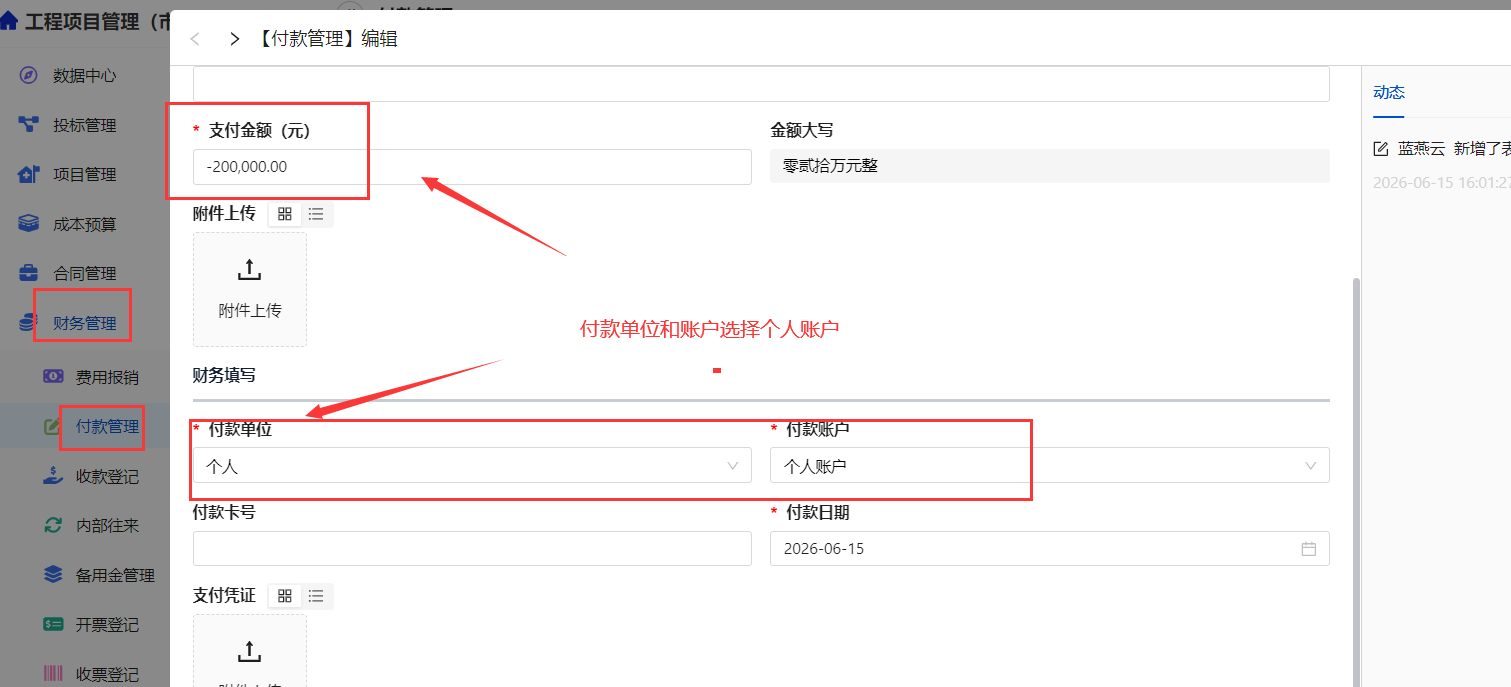Open the 合同管理 menu item
The height and width of the screenshot is (687, 1511).
point(85,273)
